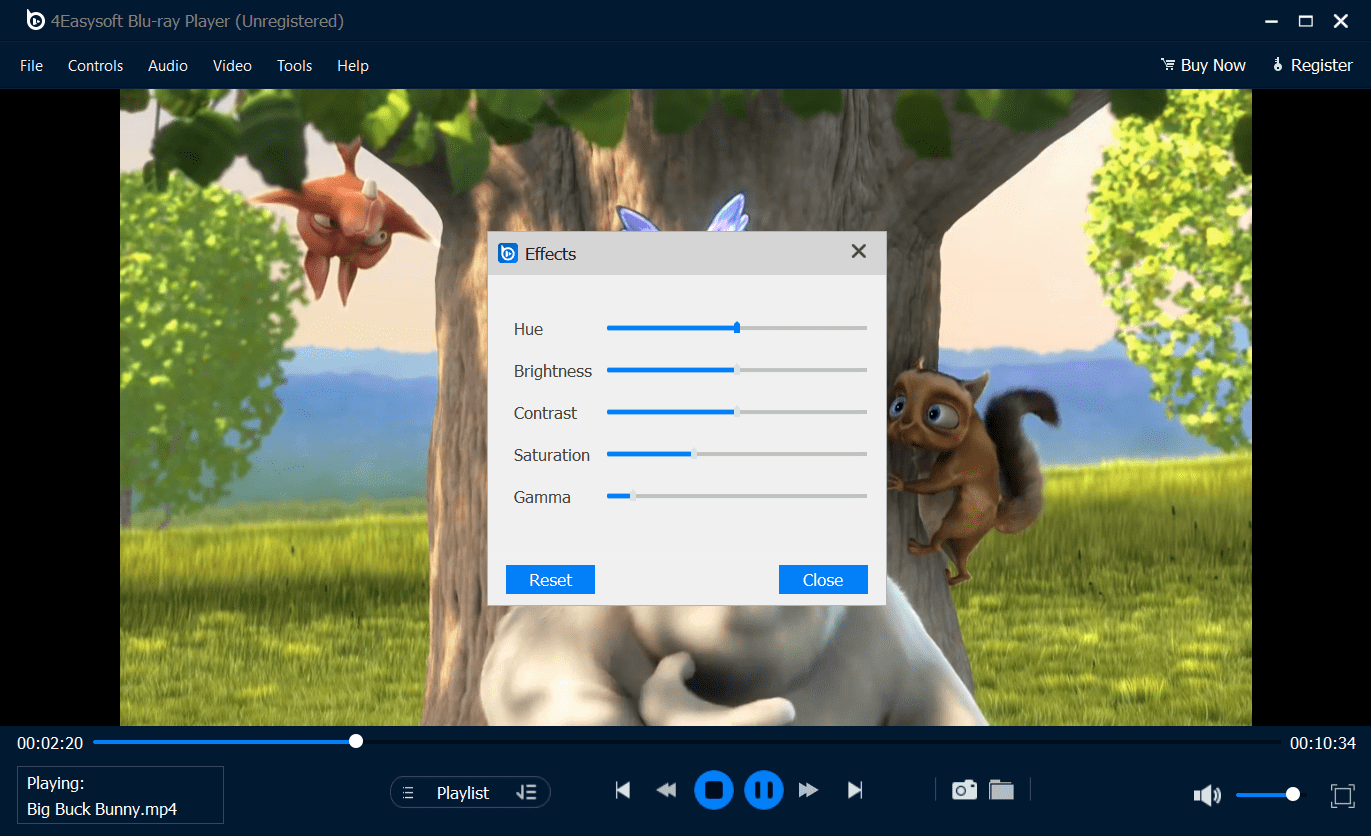Open the Help menu
This screenshot has height=836, width=1371.
[x=353, y=66]
